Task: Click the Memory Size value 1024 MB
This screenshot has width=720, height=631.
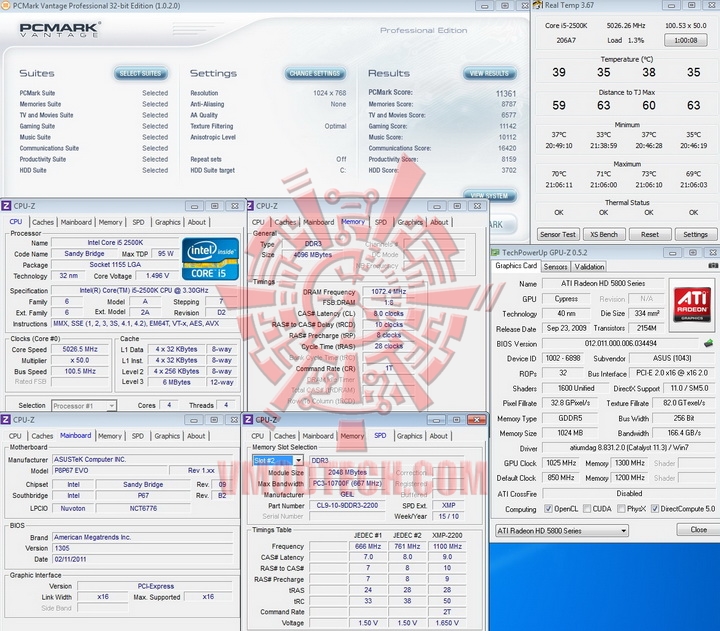Action: [x=570, y=433]
